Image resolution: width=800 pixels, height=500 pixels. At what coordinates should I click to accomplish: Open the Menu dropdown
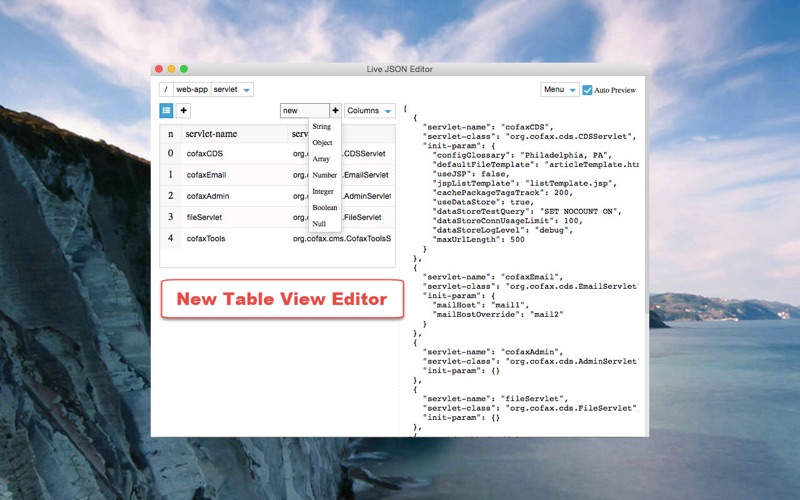pos(560,89)
